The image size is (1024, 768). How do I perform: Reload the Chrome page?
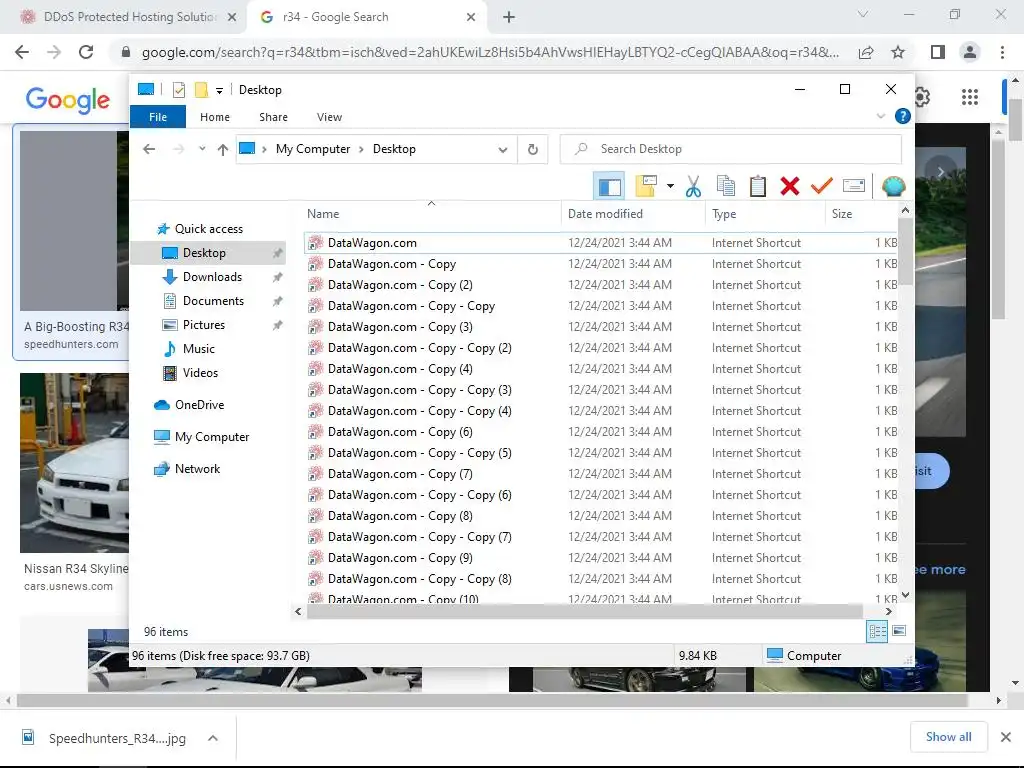tap(86, 52)
